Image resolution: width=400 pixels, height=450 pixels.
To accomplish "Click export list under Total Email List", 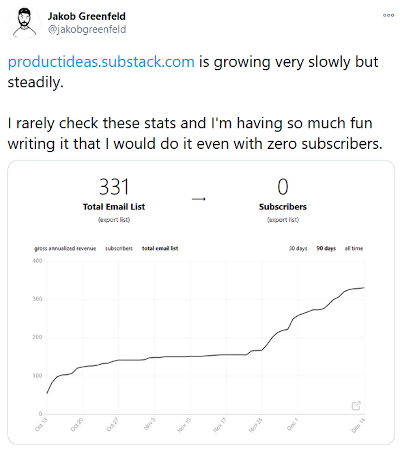I will click(x=114, y=220).
